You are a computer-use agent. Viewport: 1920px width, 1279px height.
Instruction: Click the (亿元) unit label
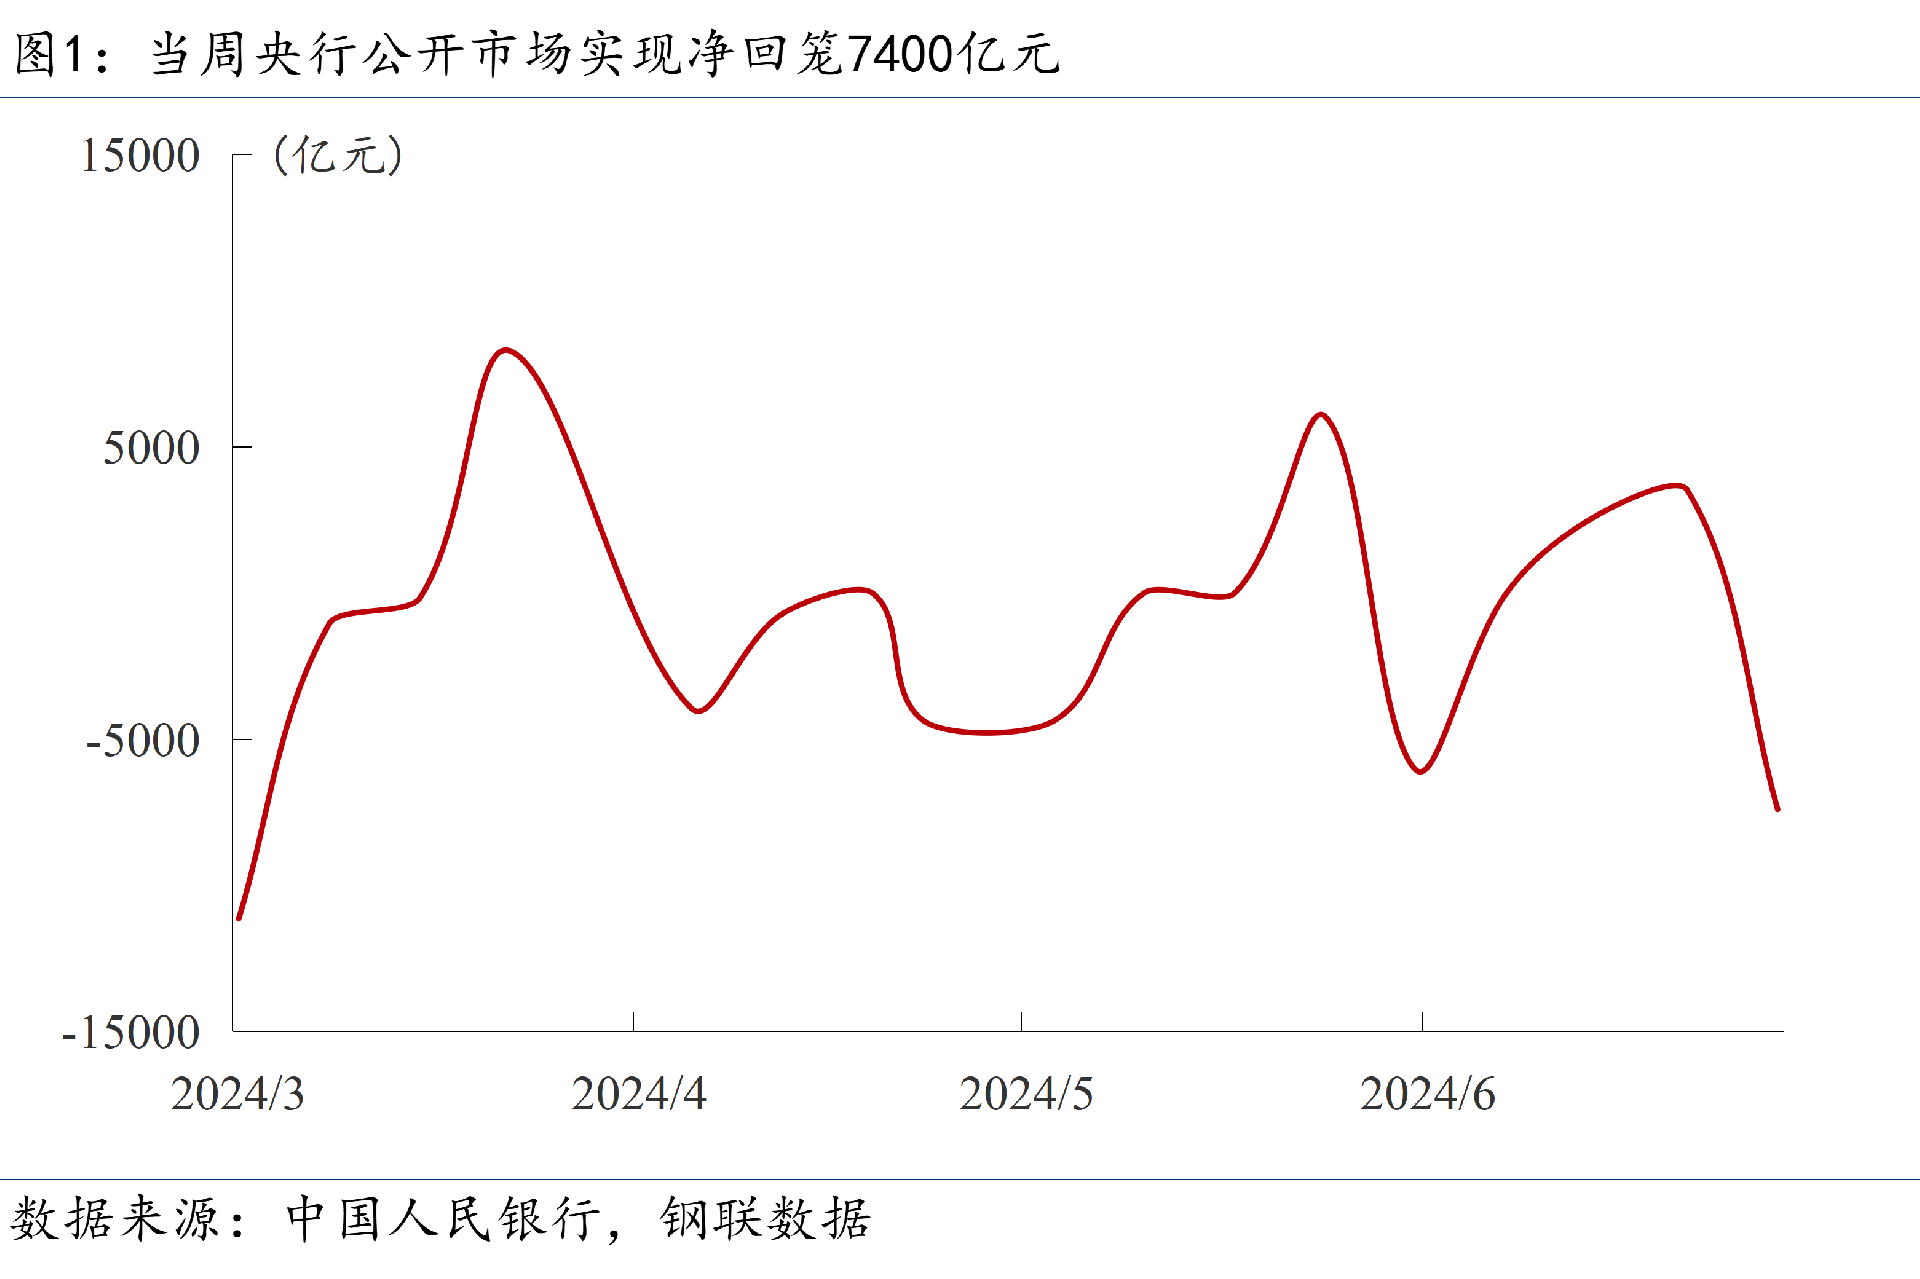(338, 156)
